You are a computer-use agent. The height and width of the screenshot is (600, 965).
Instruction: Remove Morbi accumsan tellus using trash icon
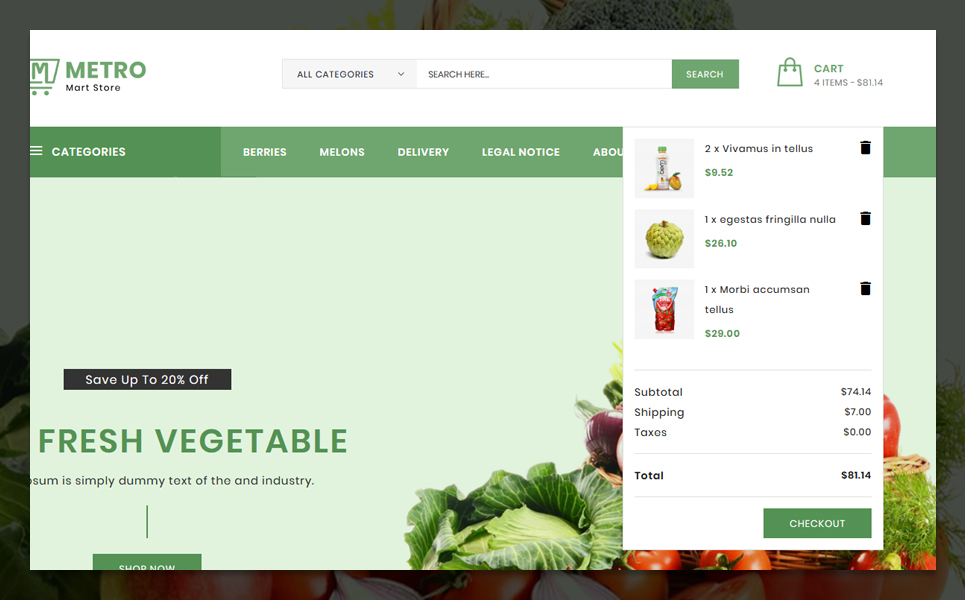(865, 289)
